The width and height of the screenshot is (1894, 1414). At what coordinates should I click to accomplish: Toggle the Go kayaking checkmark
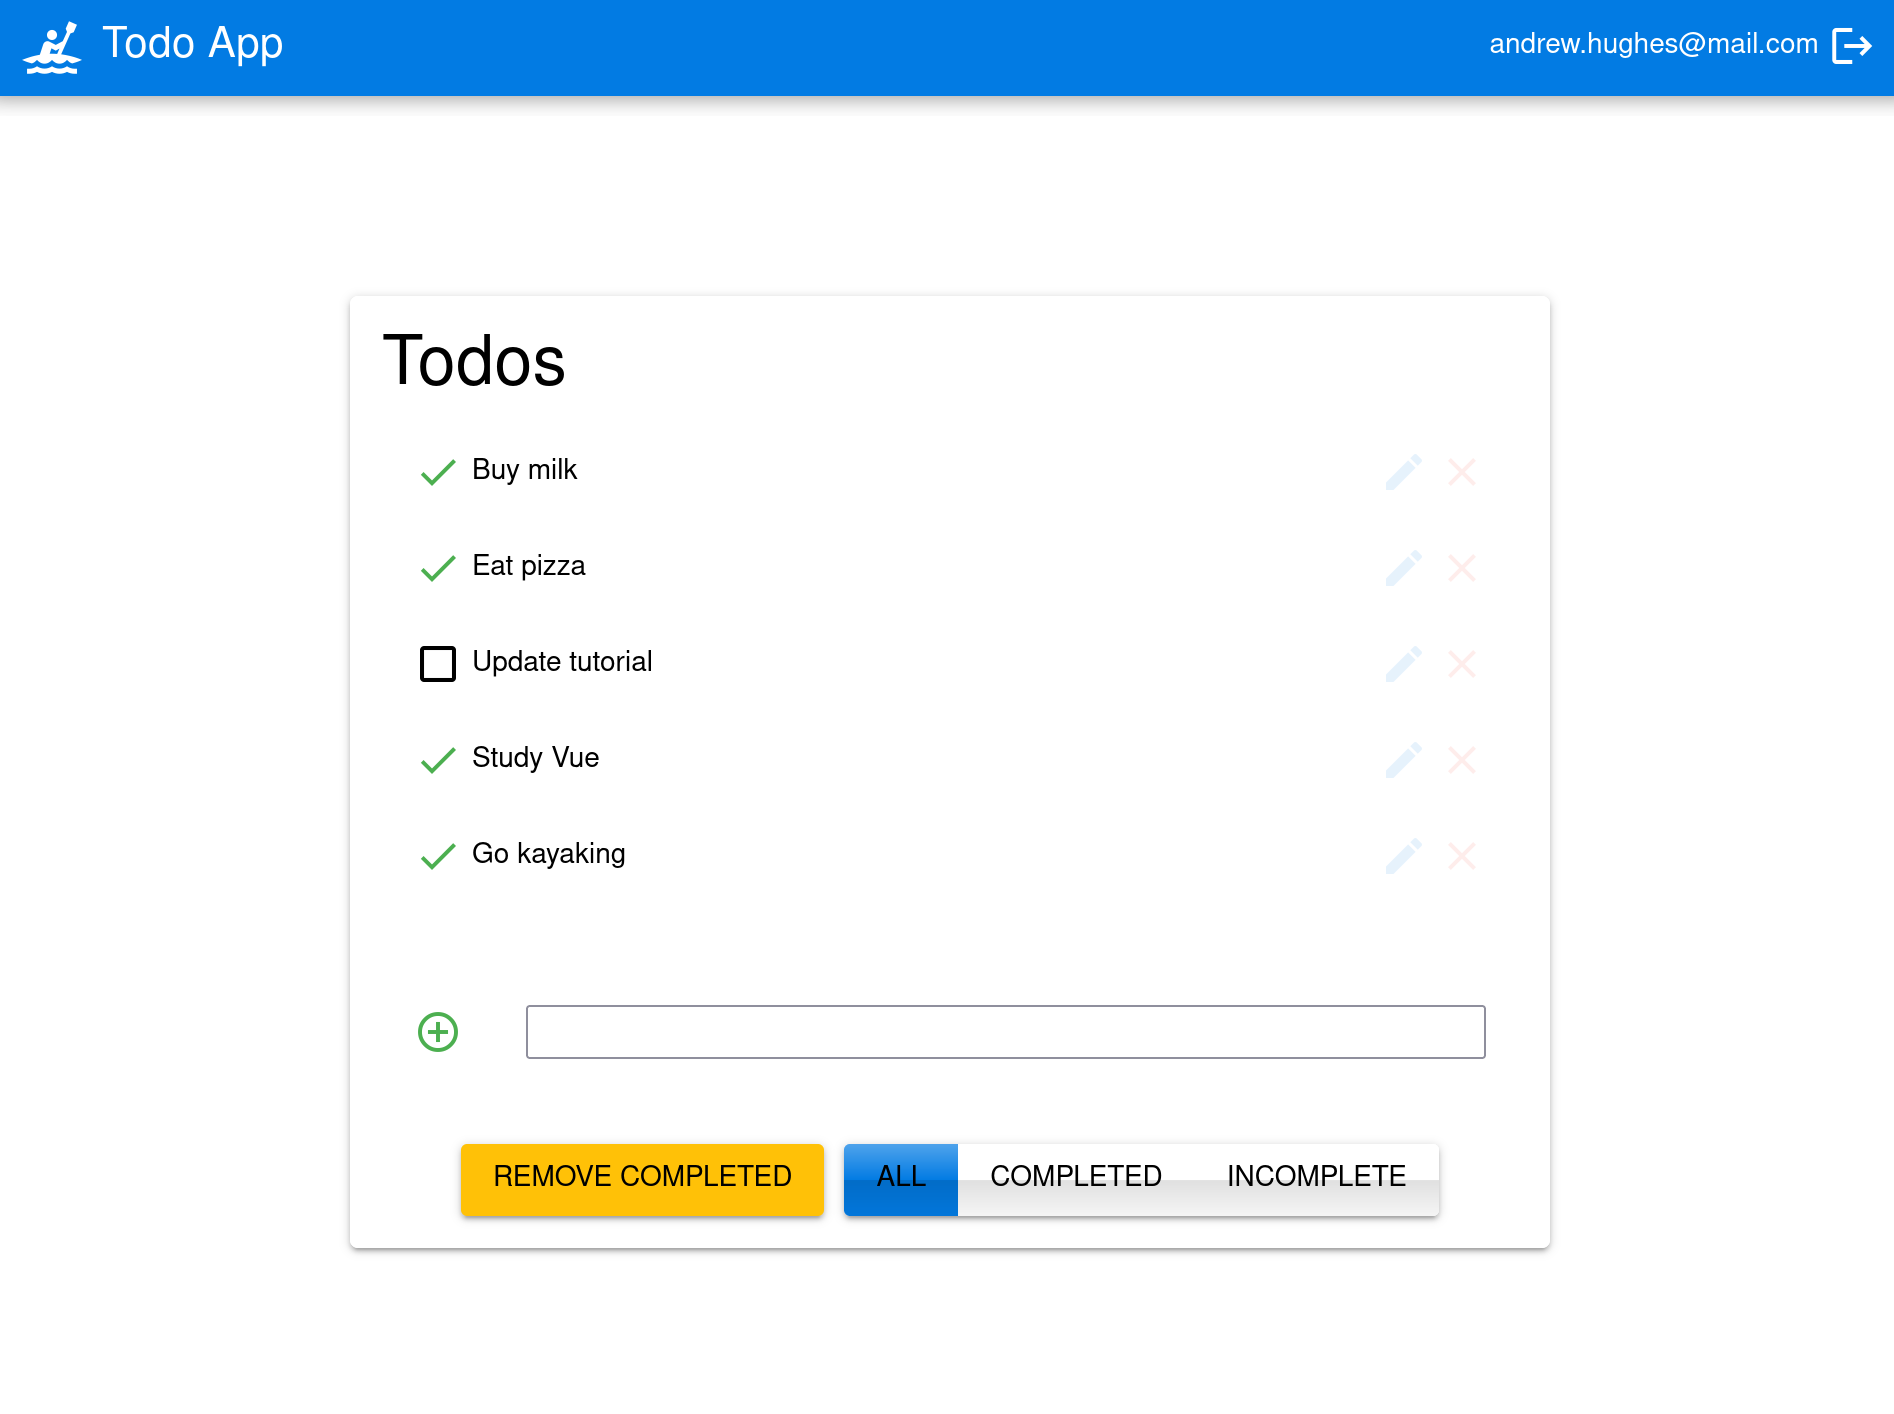[x=438, y=856]
